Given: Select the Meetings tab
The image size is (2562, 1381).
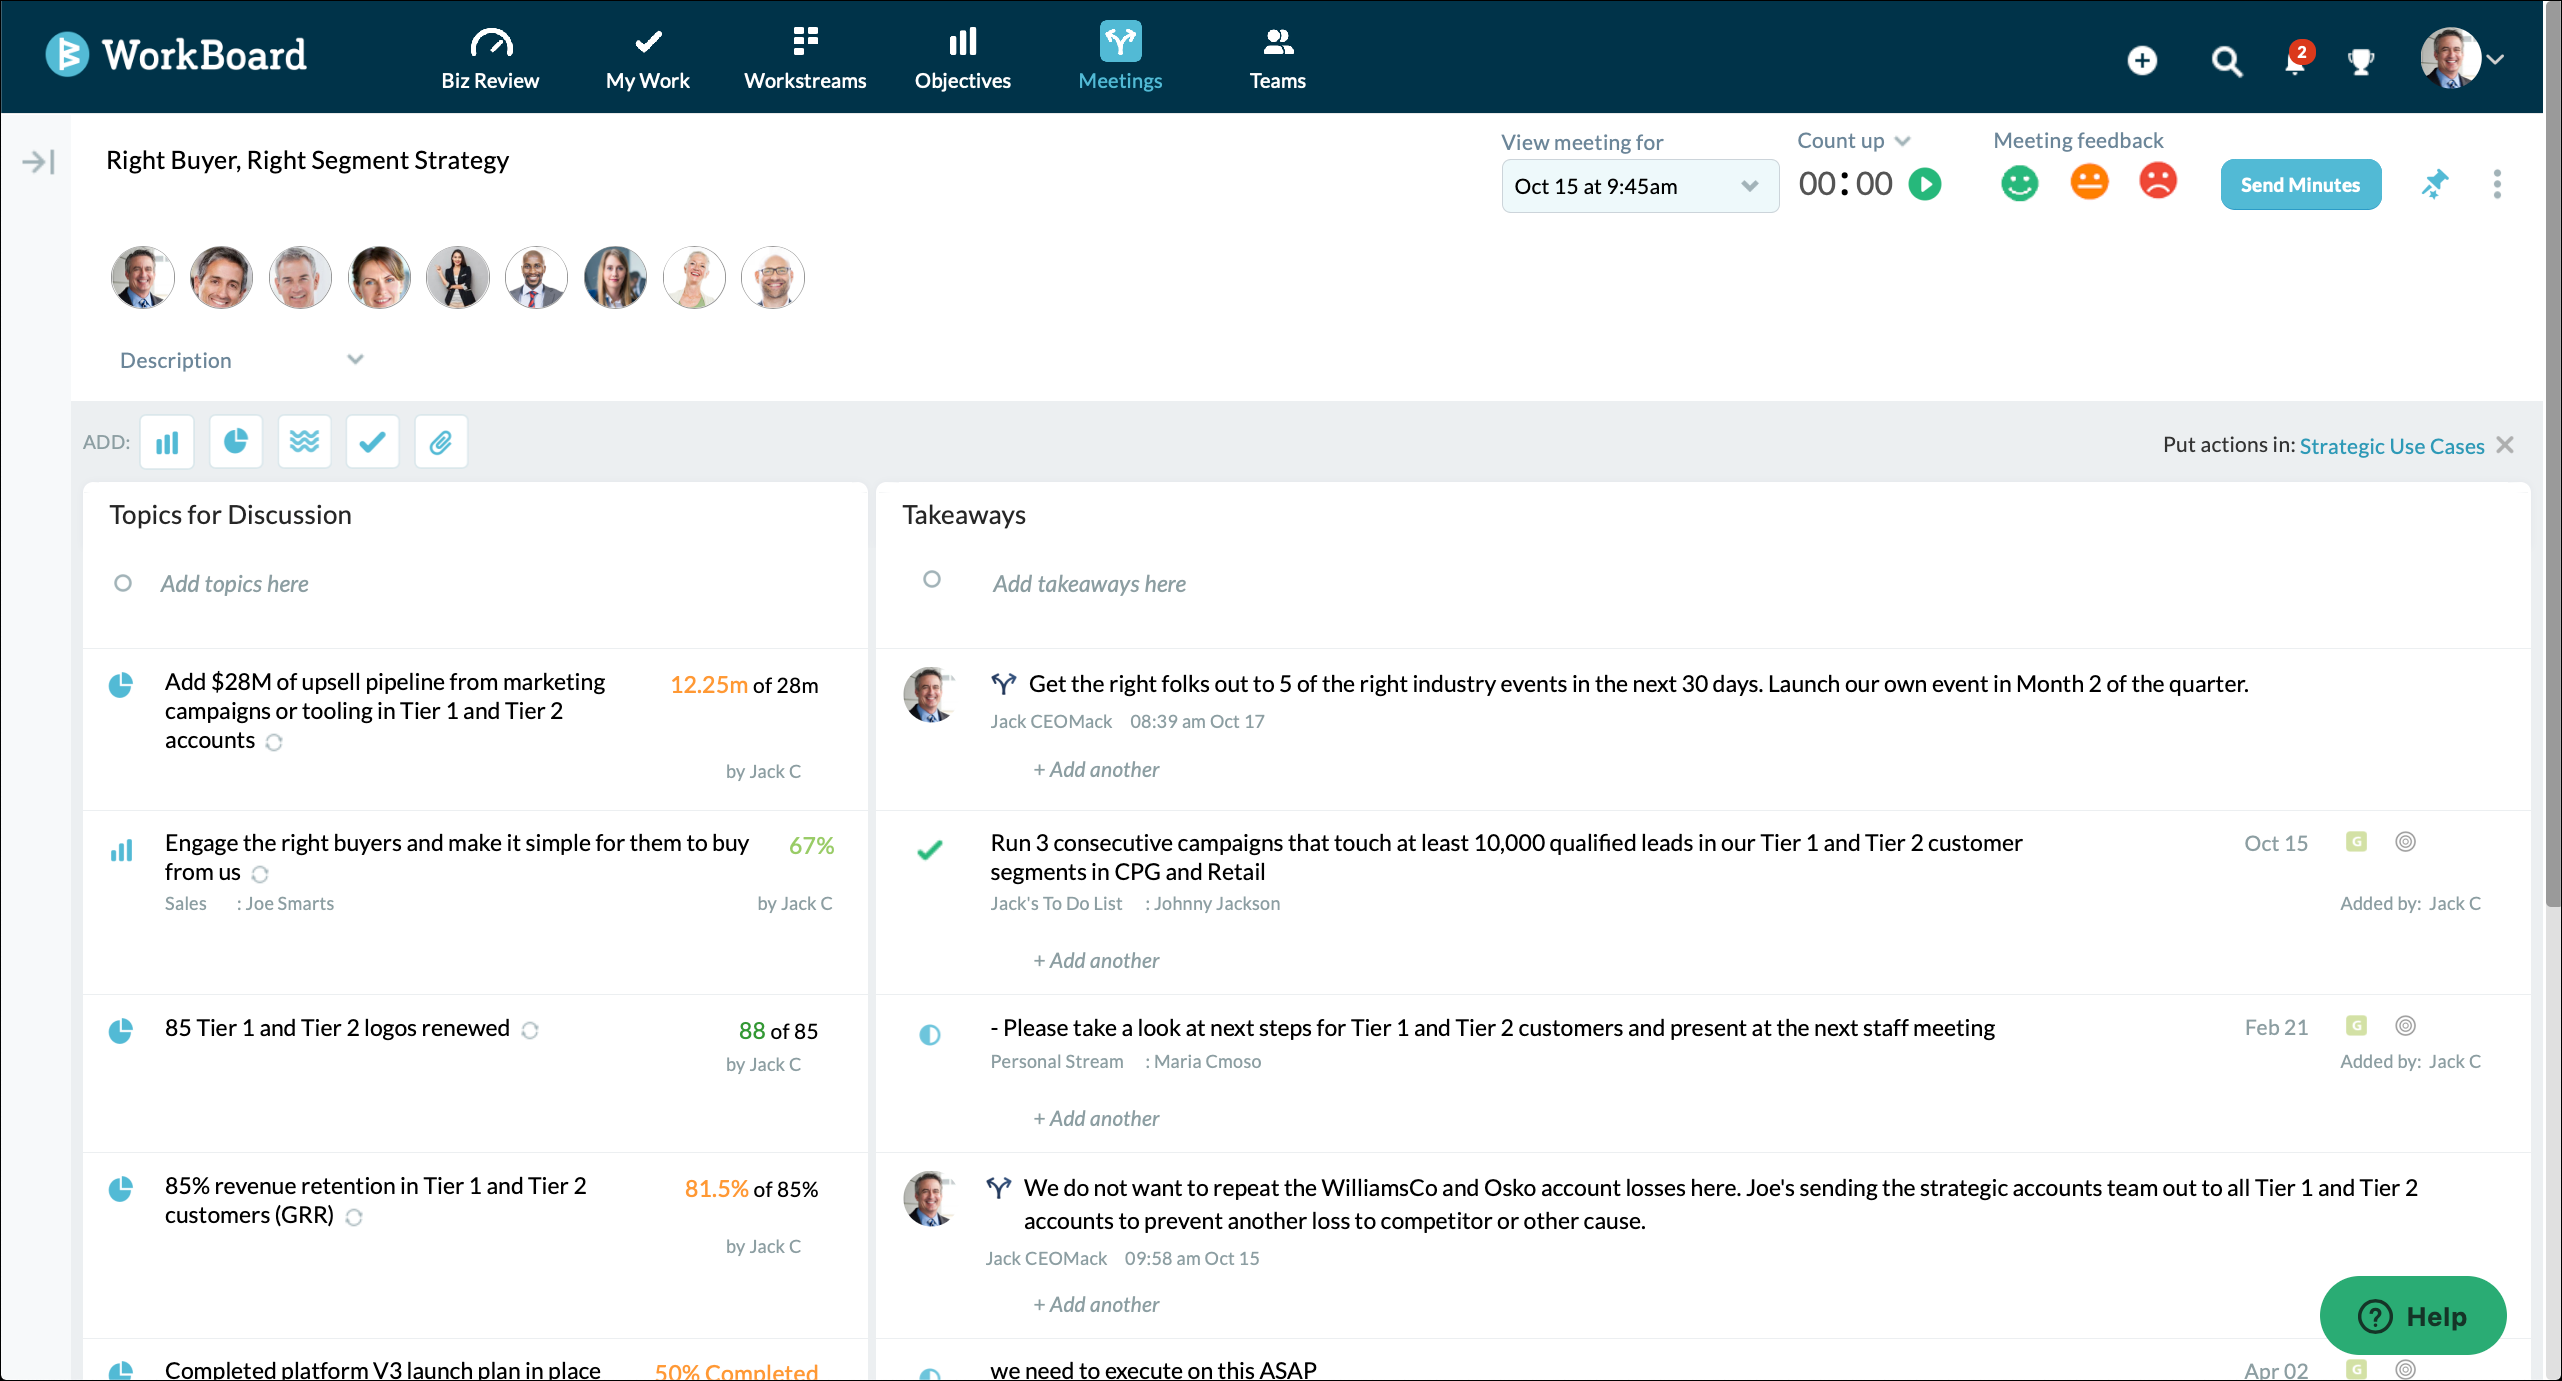Looking at the screenshot, I should coord(1120,58).
